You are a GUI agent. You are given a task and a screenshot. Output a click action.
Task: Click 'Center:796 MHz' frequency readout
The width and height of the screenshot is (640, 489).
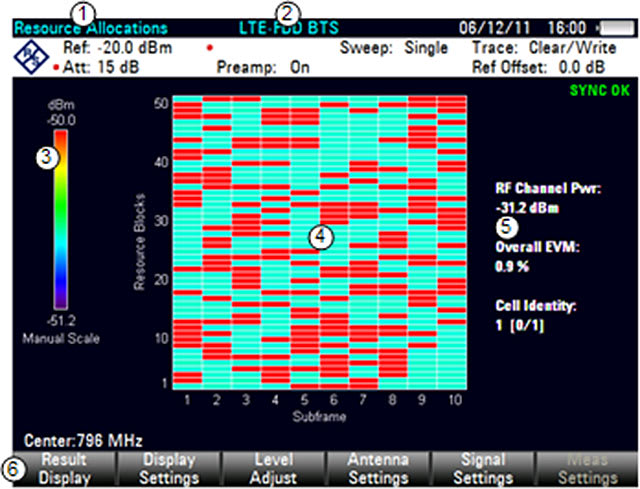83,440
